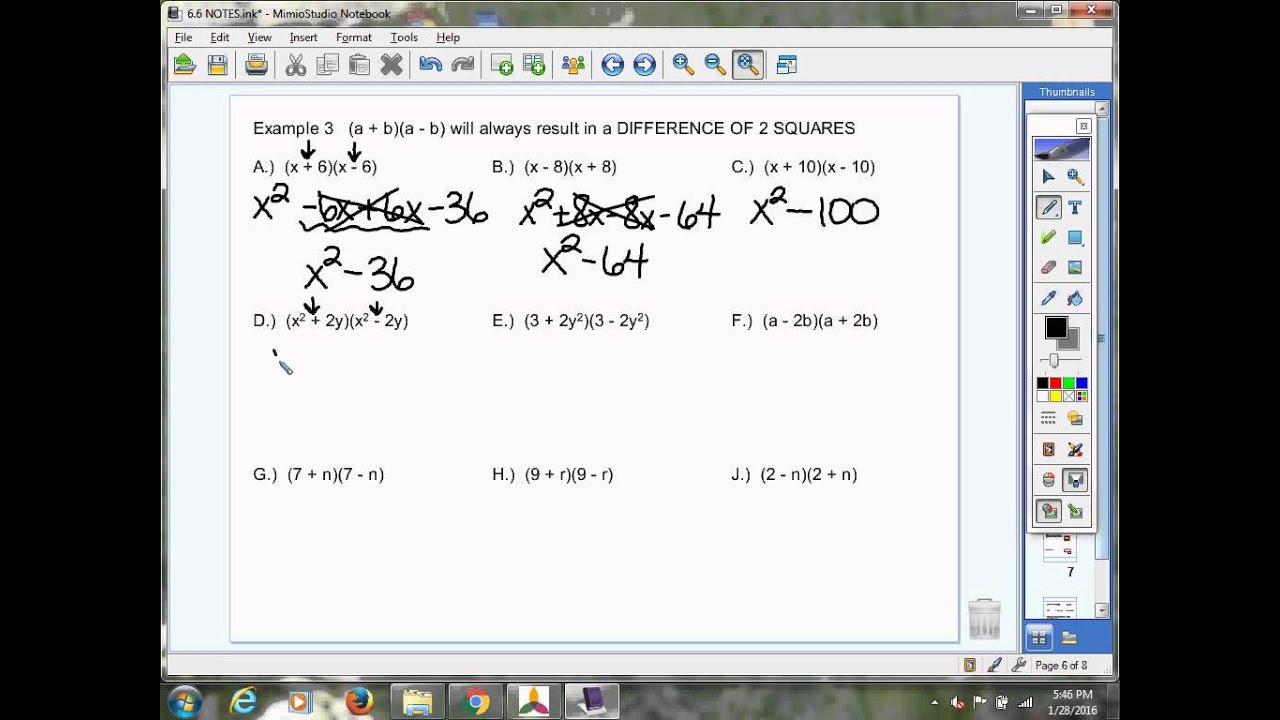Select the page 7 thumbnail
Screen dimensions: 1280x720
[x=1059, y=548]
